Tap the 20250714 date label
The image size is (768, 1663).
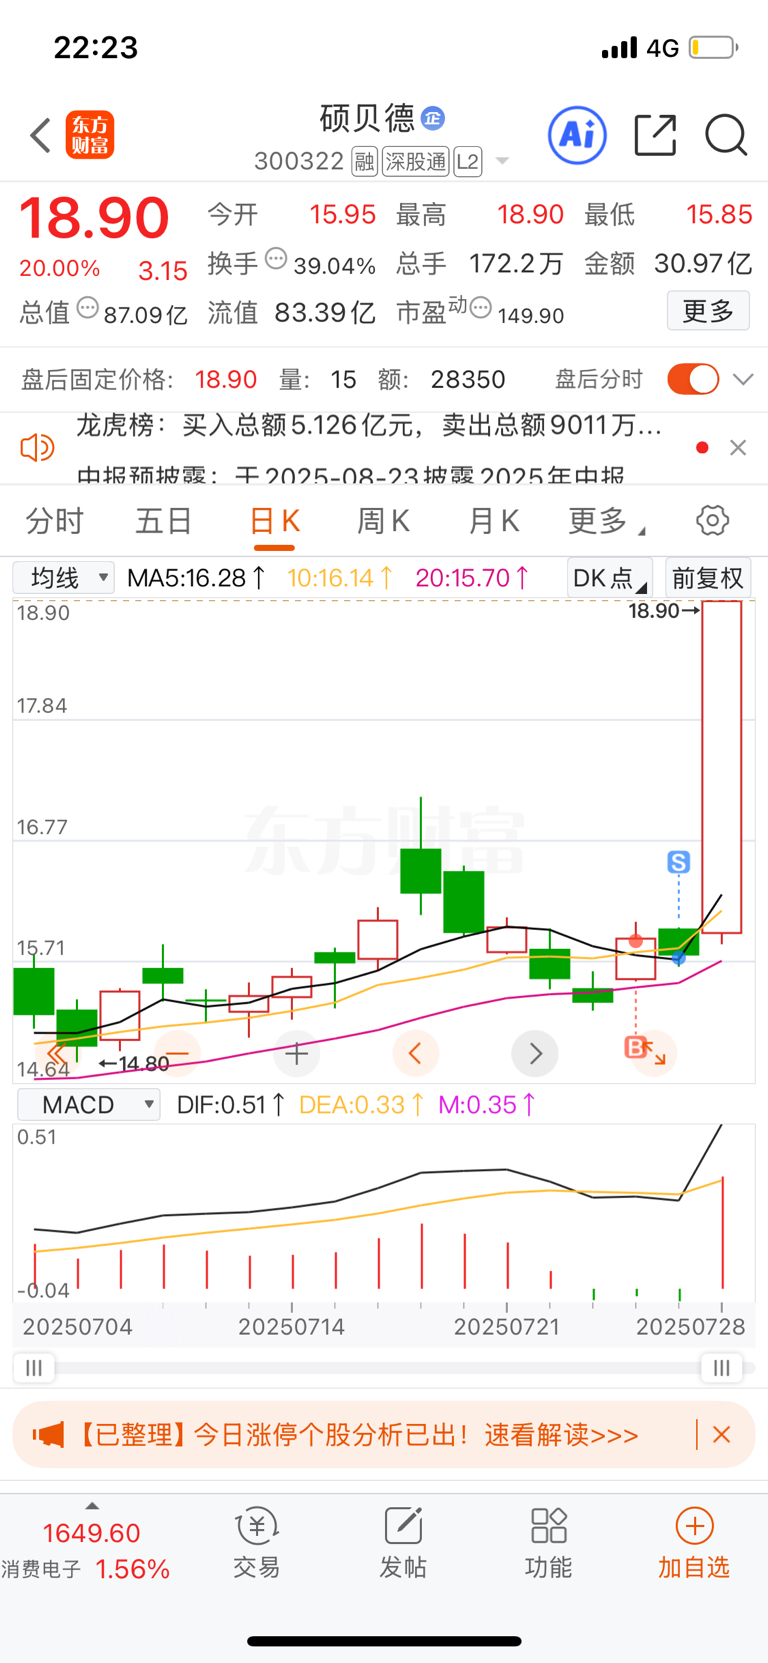pyautogui.click(x=292, y=1327)
